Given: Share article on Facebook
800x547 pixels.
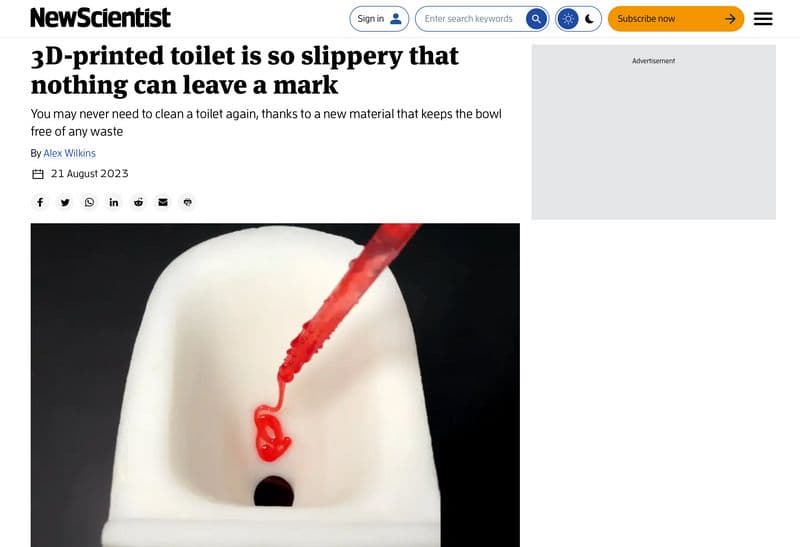Looking at the screenshot, I should point(40,202).
